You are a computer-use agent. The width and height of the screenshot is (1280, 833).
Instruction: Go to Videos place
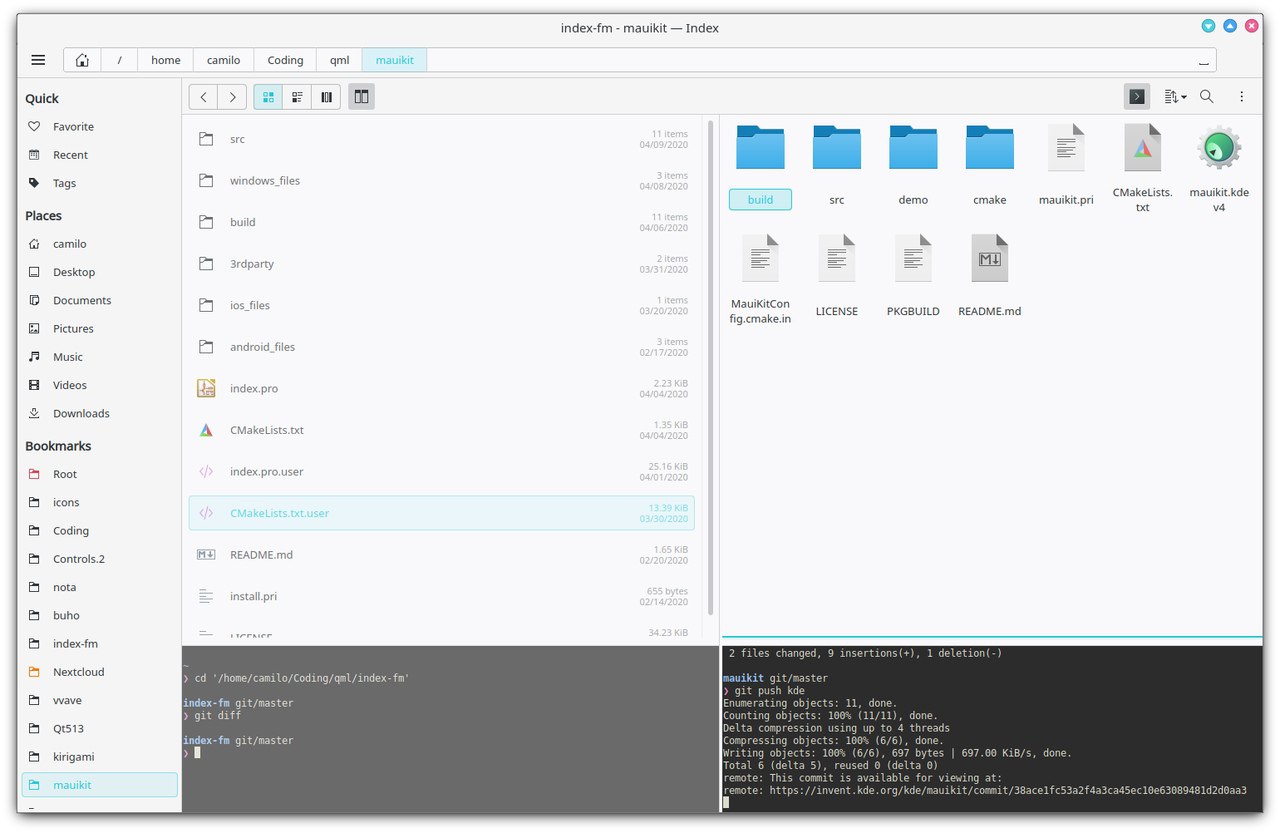tap(100, 385)
